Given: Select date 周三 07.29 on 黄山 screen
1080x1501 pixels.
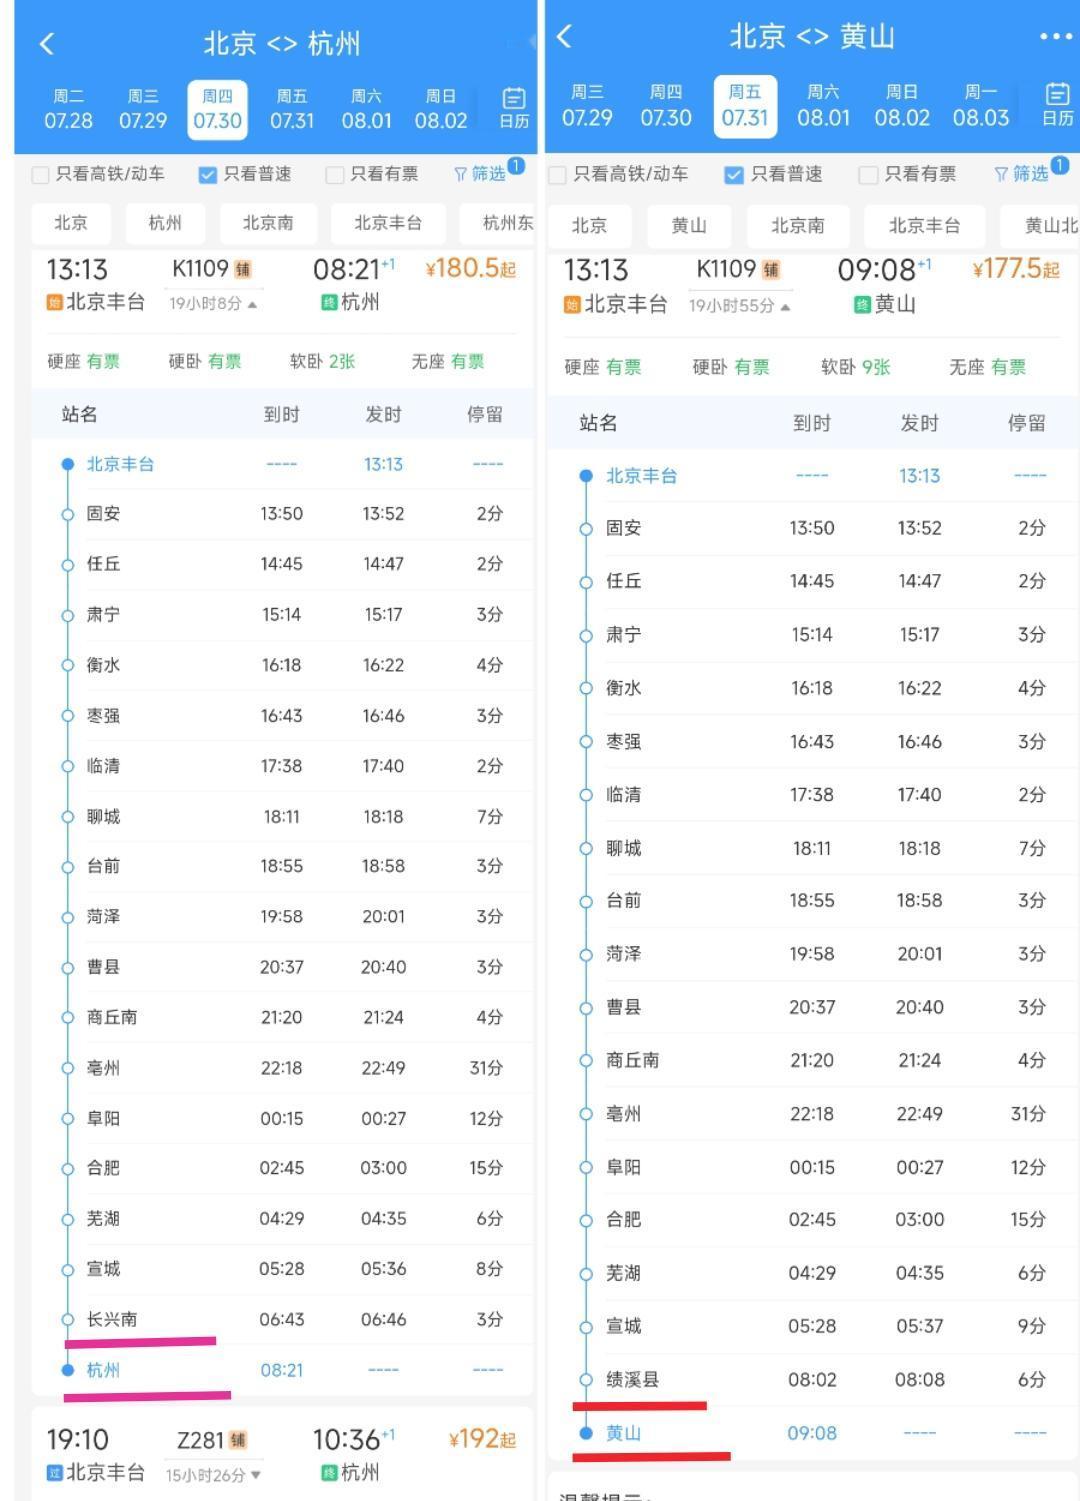Looking at the screenshot, I should 587,106.
